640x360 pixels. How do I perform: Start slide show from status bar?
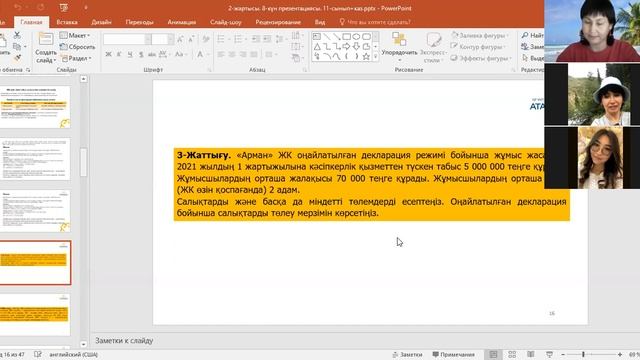click(549, 355)
